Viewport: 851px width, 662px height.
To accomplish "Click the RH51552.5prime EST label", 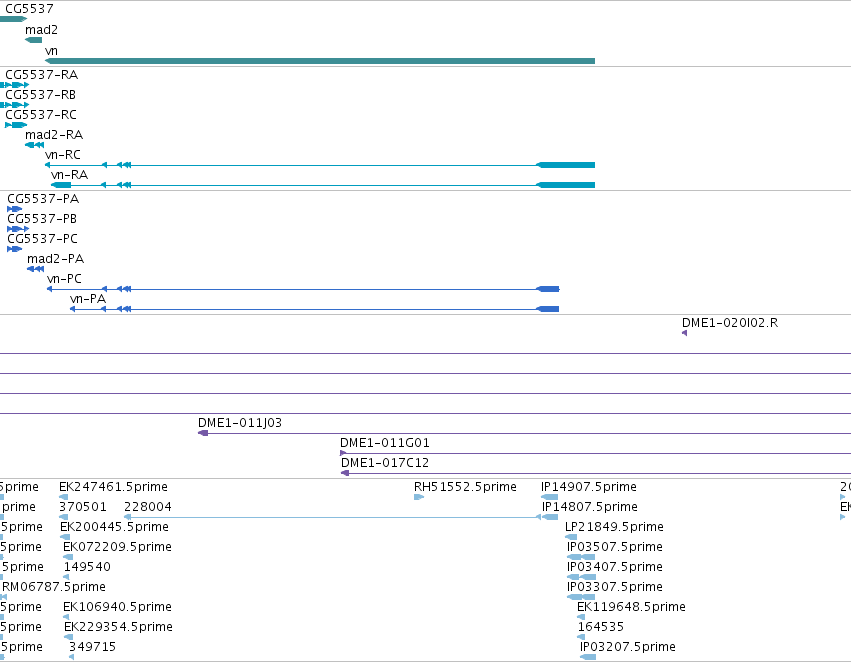I will click(465, 487).
